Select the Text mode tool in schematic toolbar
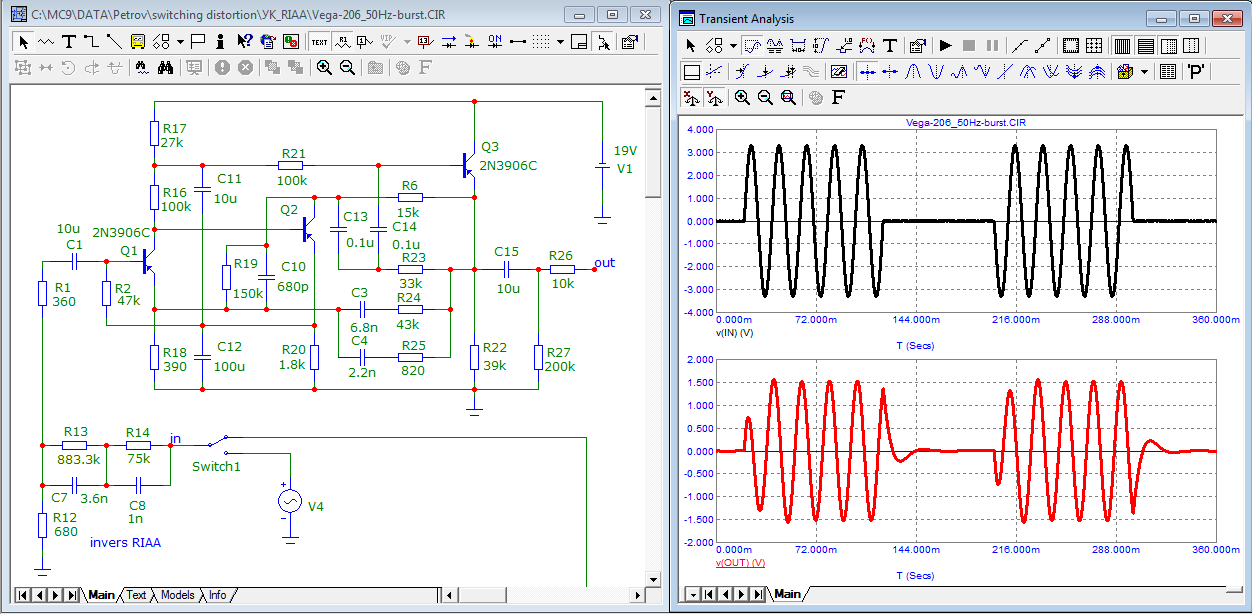This screenshot has width=1252, height=614. click(68, 42)
